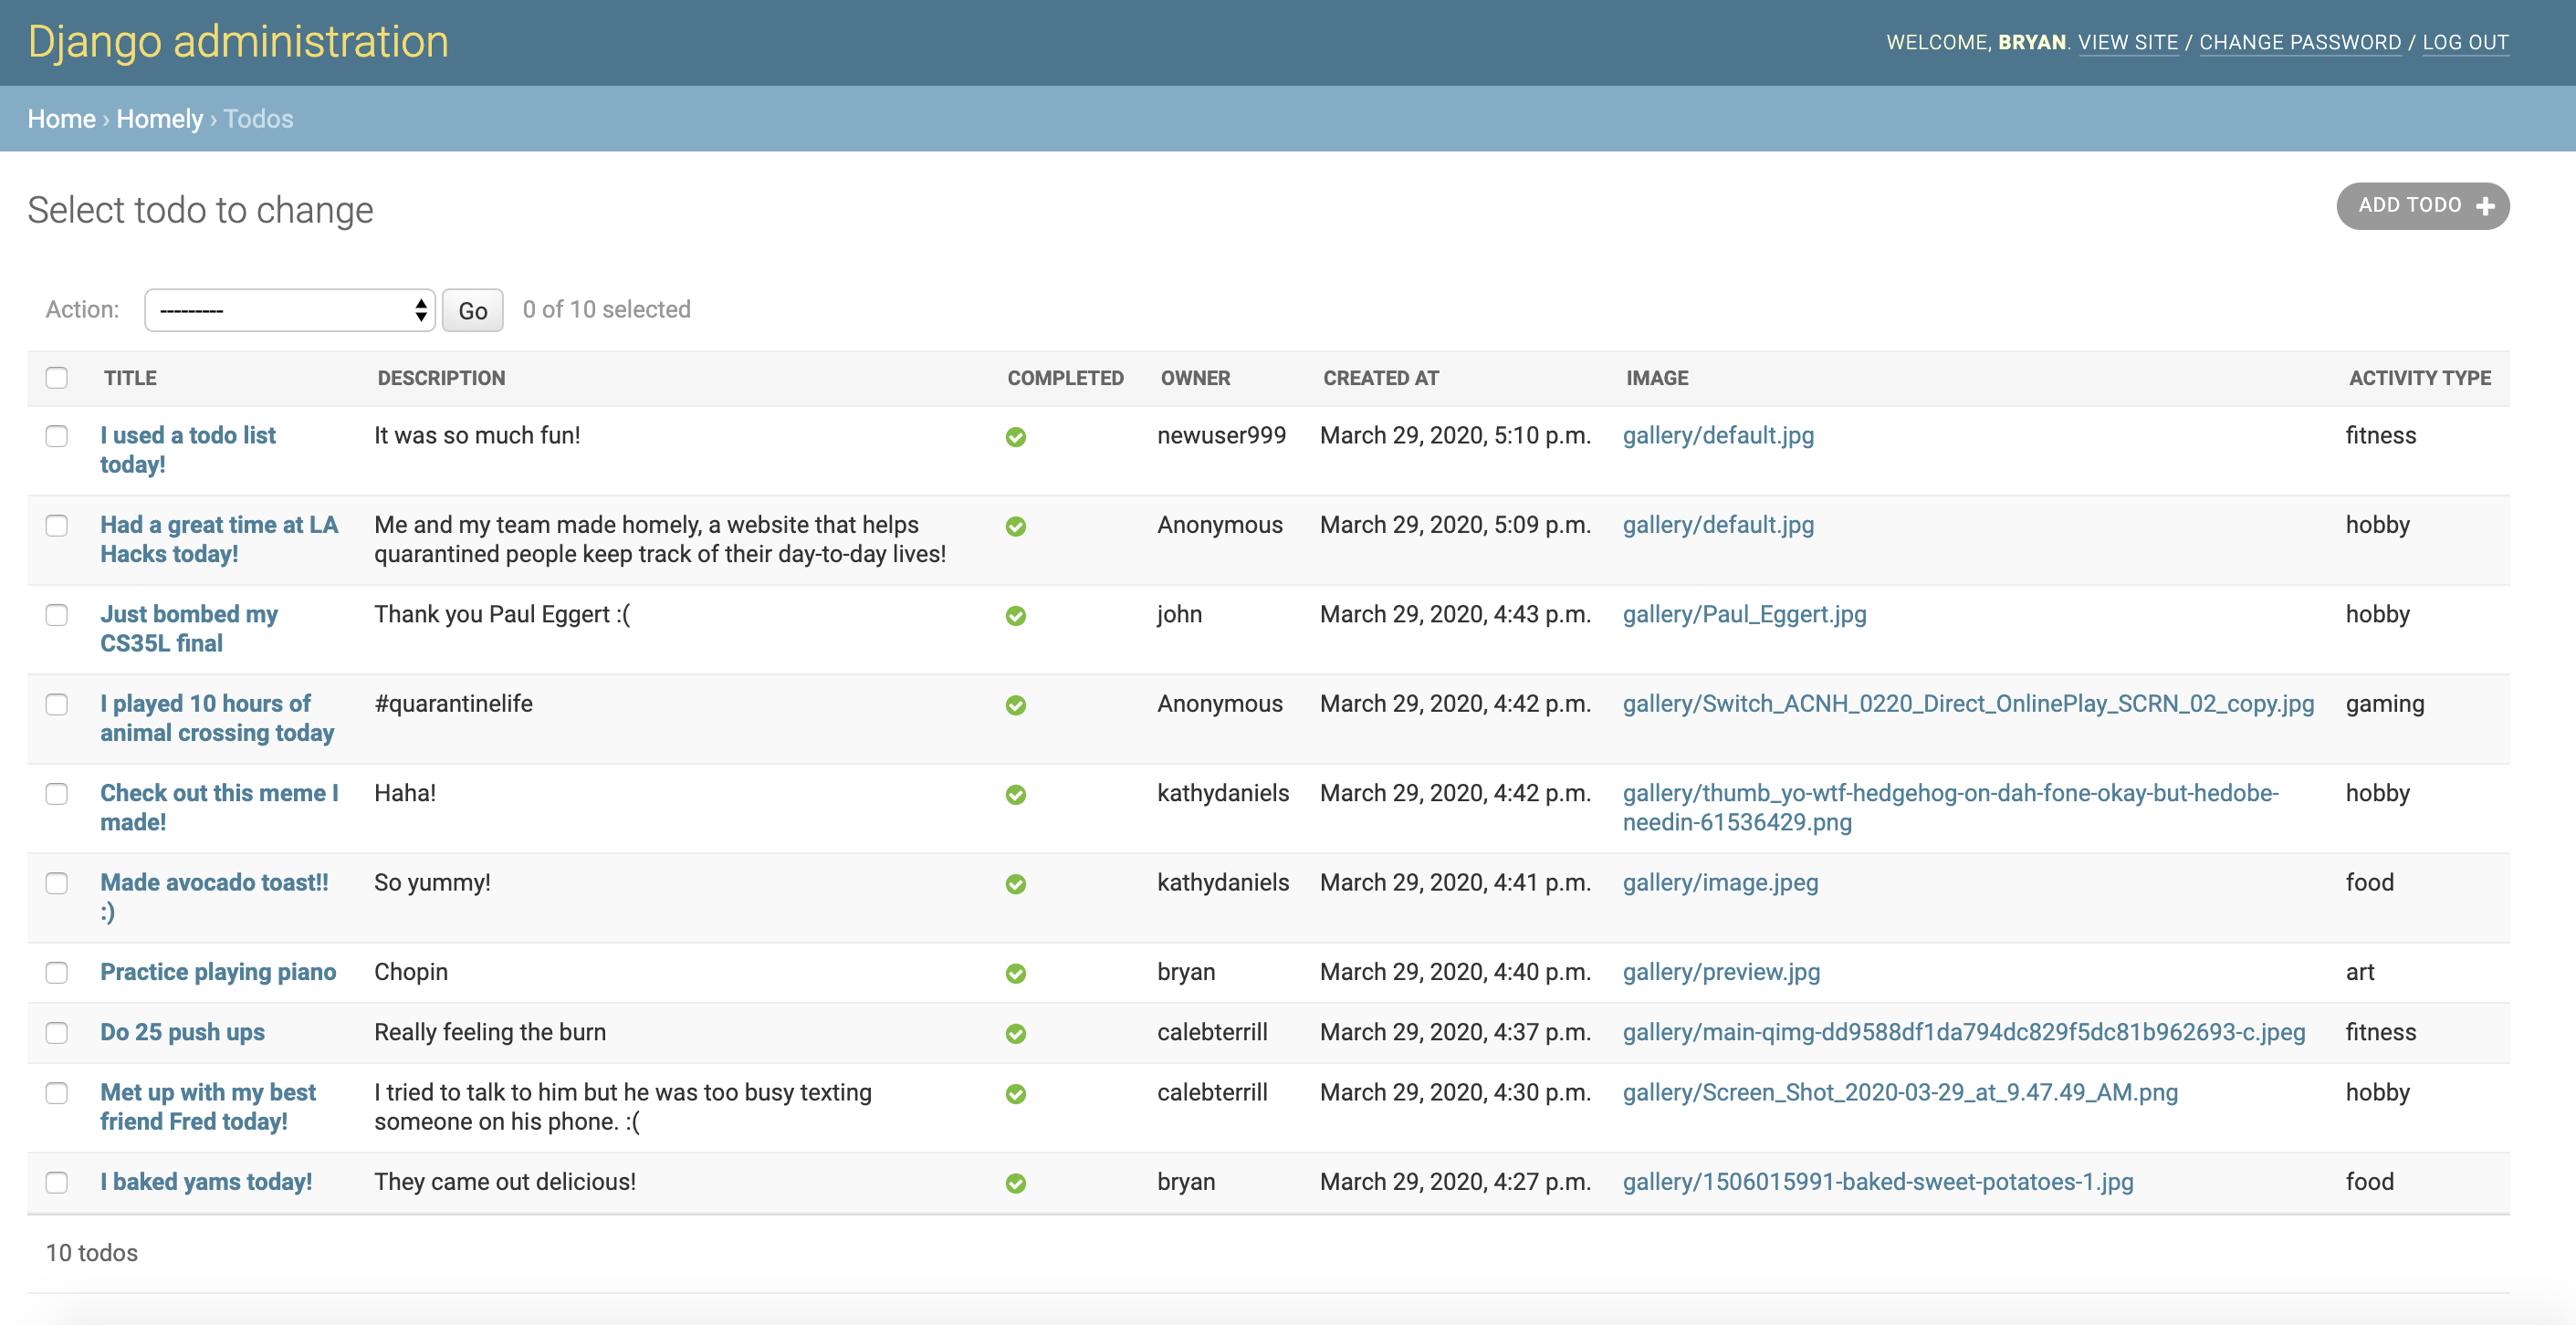
Task: Click completed checkmark for animal crossing row
Action: pyautogui.click(x=1015, y=705)
